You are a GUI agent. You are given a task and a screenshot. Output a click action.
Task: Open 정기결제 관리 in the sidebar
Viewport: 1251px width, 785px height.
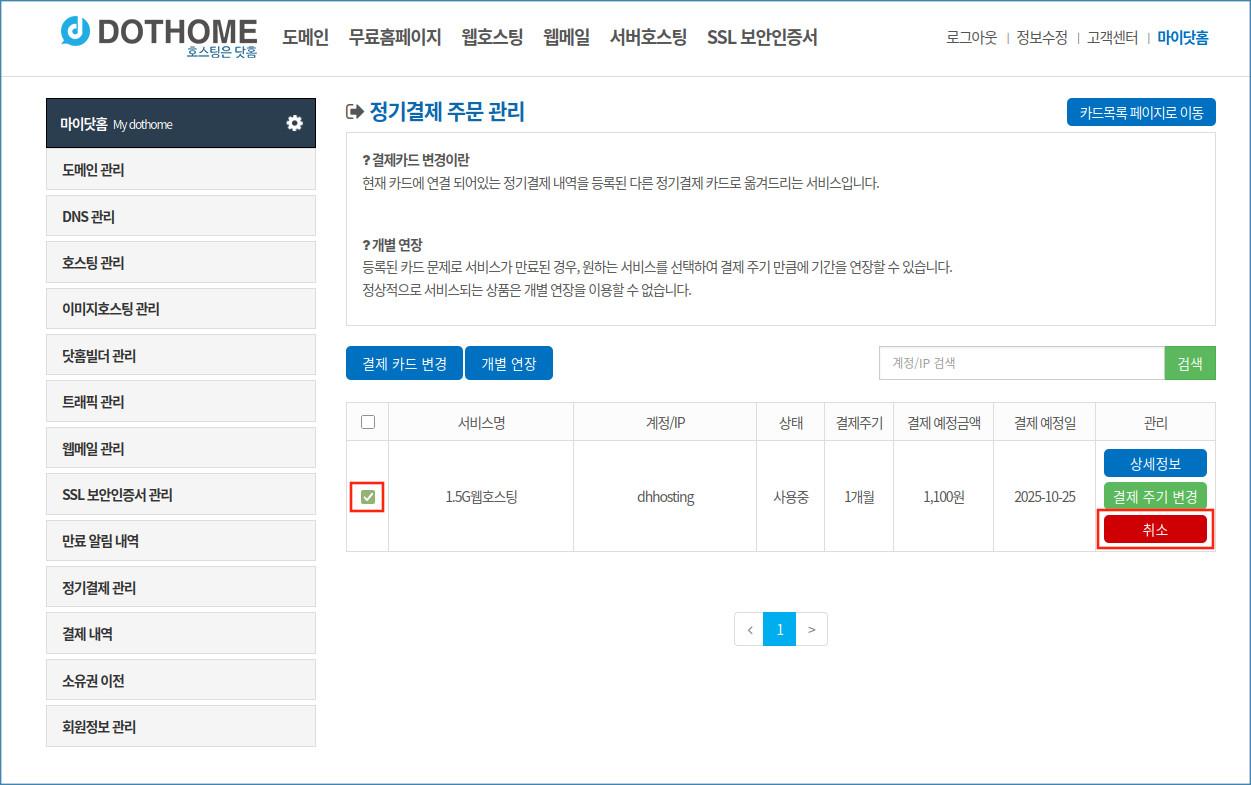click(x=181, y=588)
